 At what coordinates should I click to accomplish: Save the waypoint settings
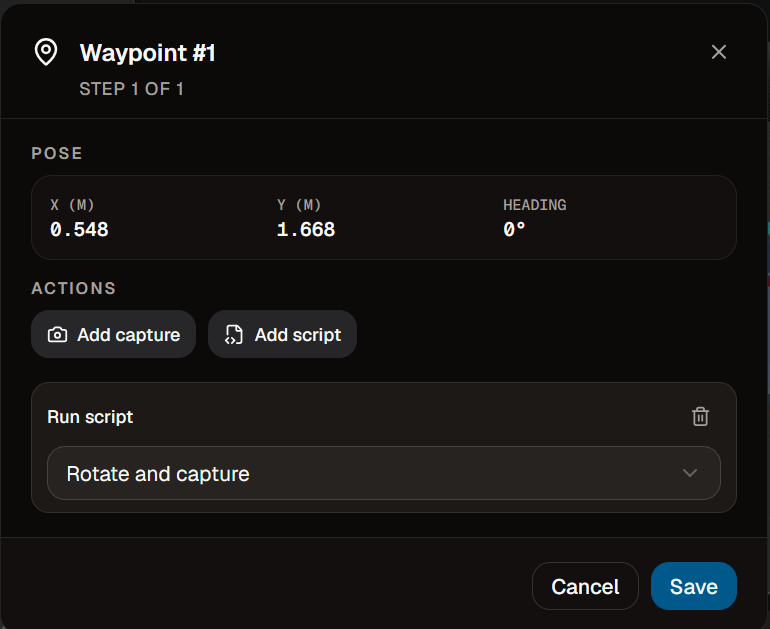click(x=693, y=586)
